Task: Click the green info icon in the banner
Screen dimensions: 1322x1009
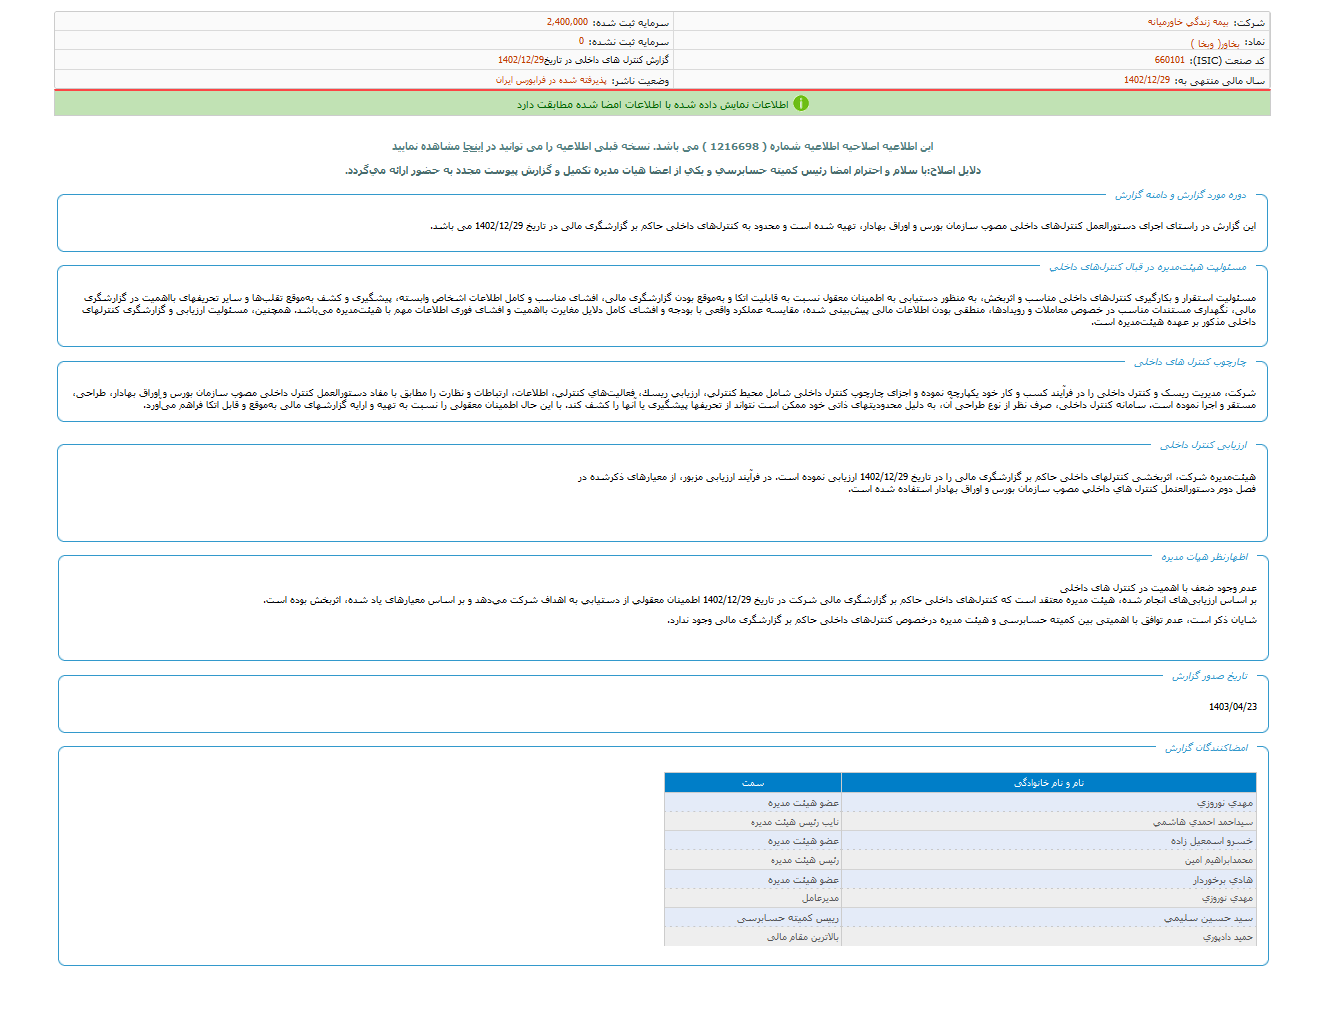Action: pyautogui.click(x=801, y=103)
